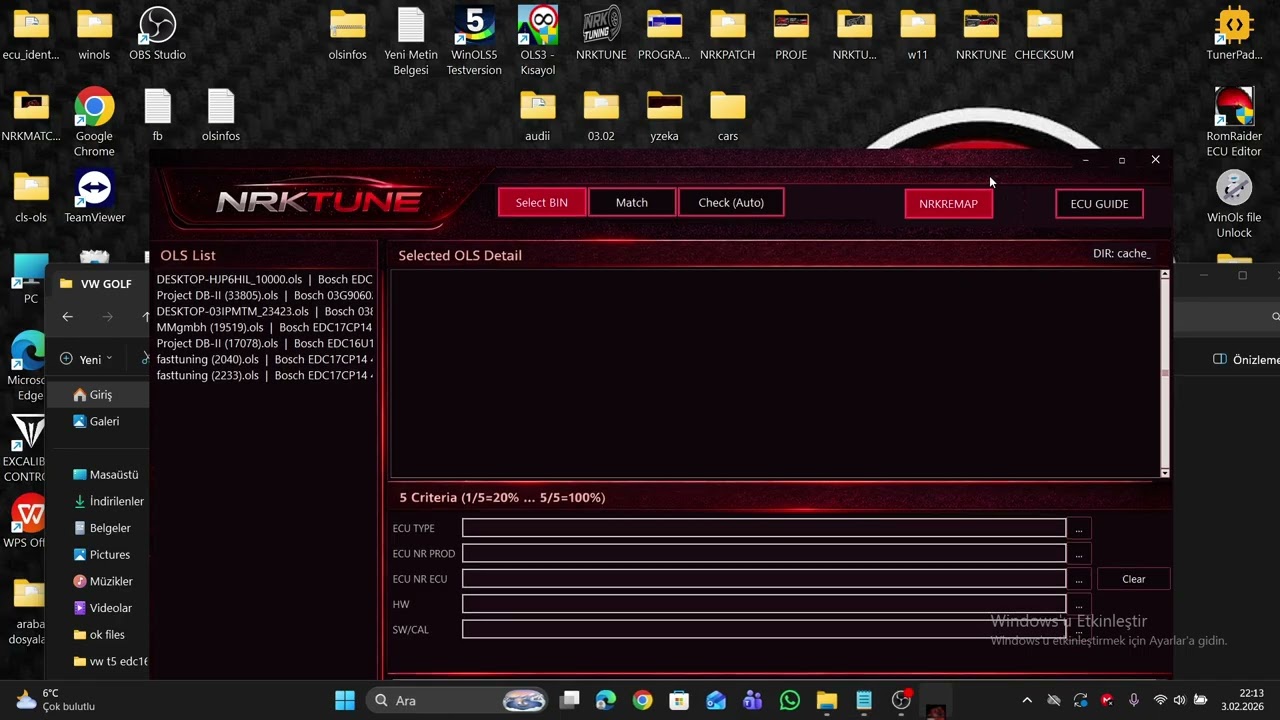Click the Select BIN button
Image resolution: width=1280 pixels, height=720 pixels.
pyautogui.click(x=542, y=203)
